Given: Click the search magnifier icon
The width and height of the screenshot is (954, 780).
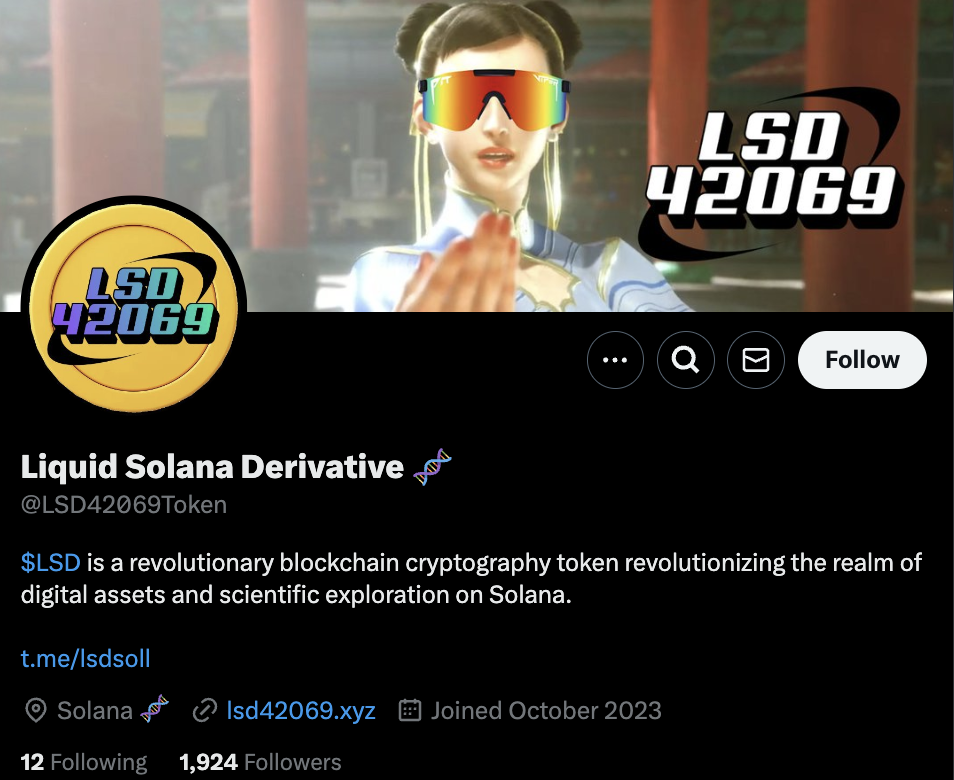Looking at the screenshot, I should pyautogui.click(x=686, y=360).
